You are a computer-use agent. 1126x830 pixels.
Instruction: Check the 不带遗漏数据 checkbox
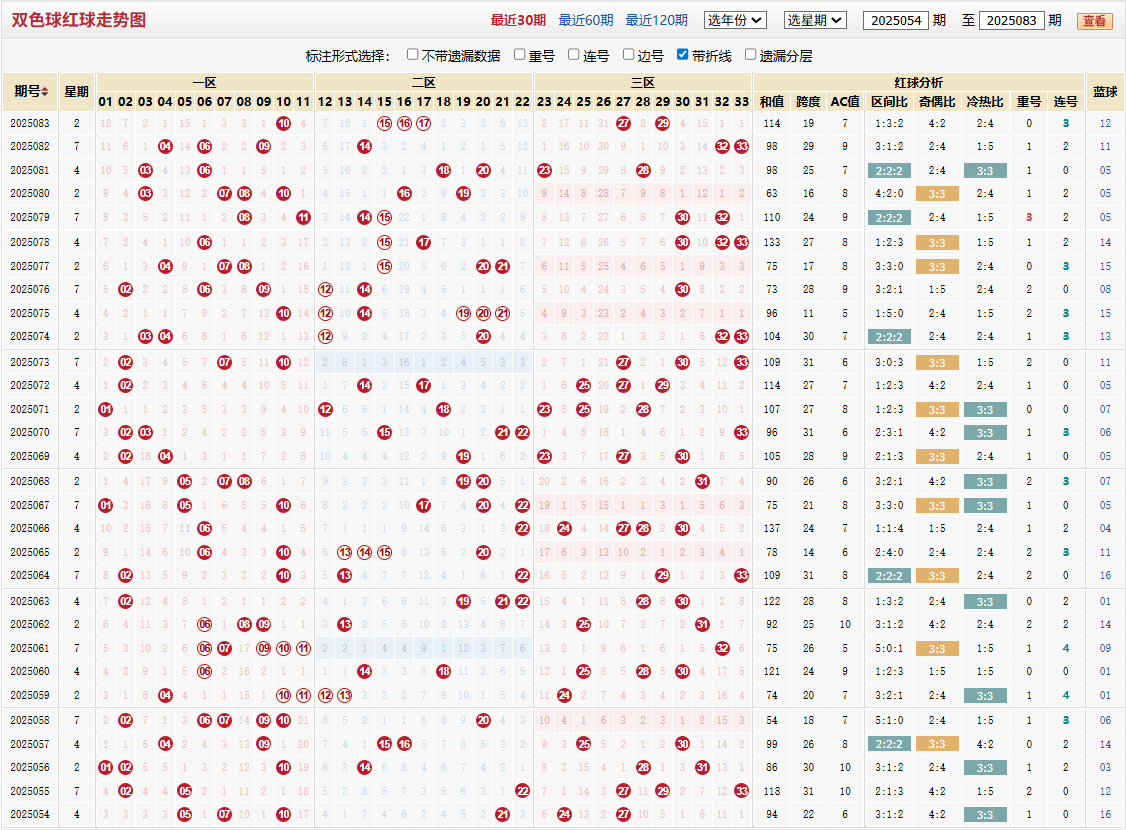[412, 55]
